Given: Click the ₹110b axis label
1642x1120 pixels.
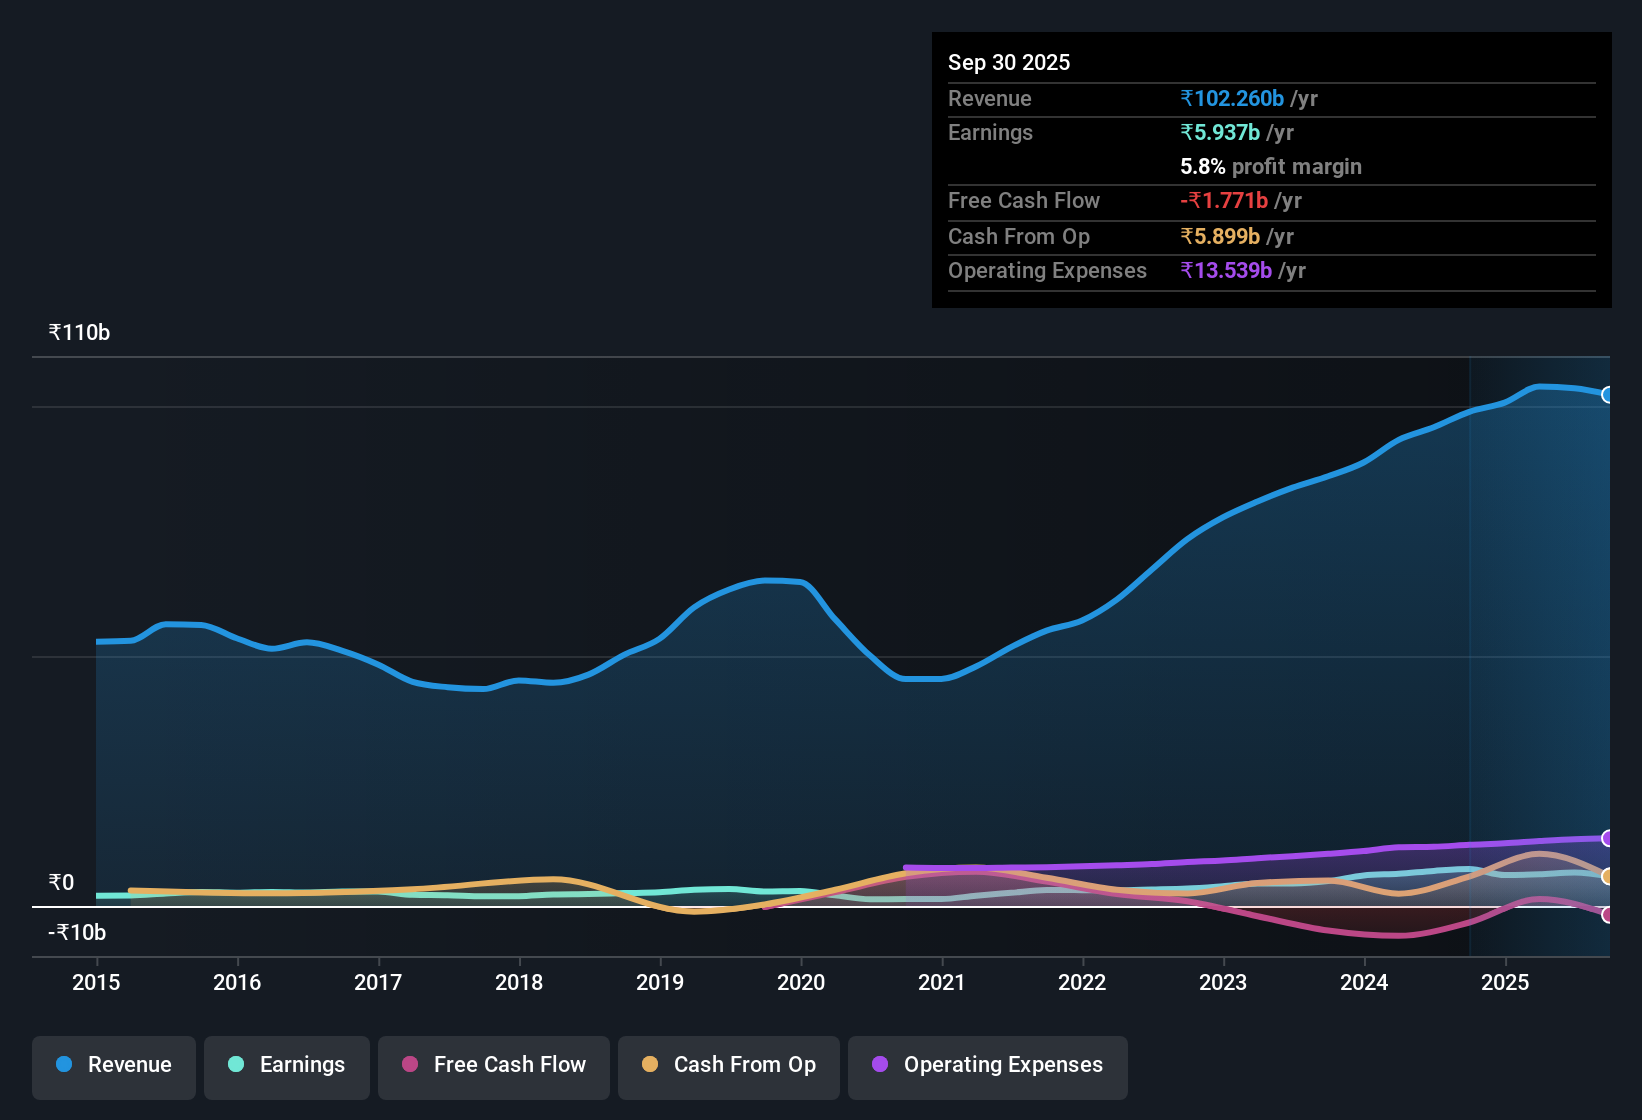Looking at the screenshot, I should point(78,332).
